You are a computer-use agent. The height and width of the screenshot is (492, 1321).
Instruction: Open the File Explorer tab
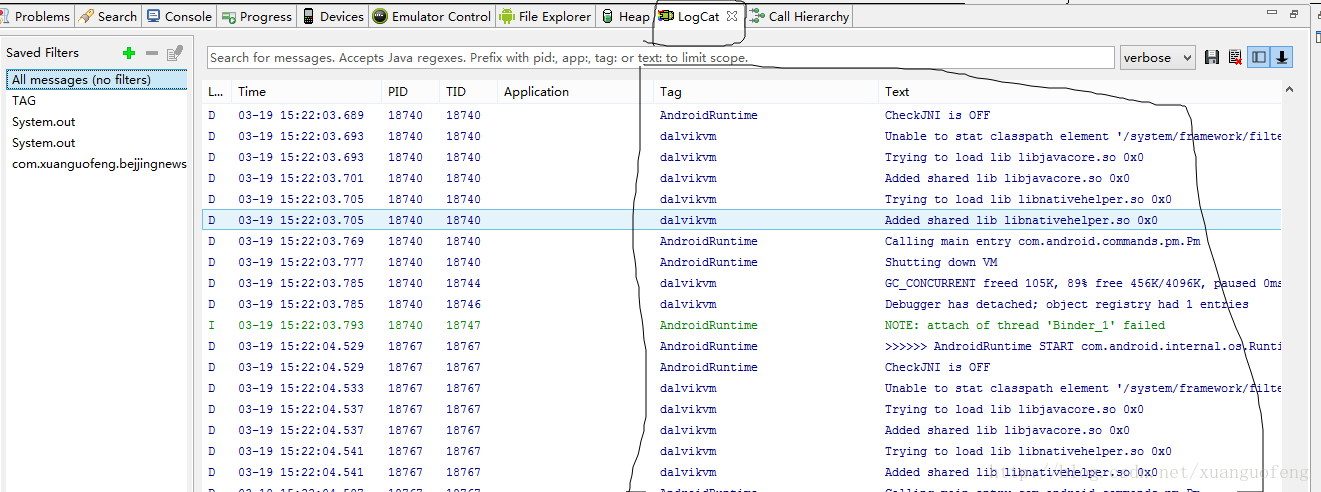(x=544, y=16)
